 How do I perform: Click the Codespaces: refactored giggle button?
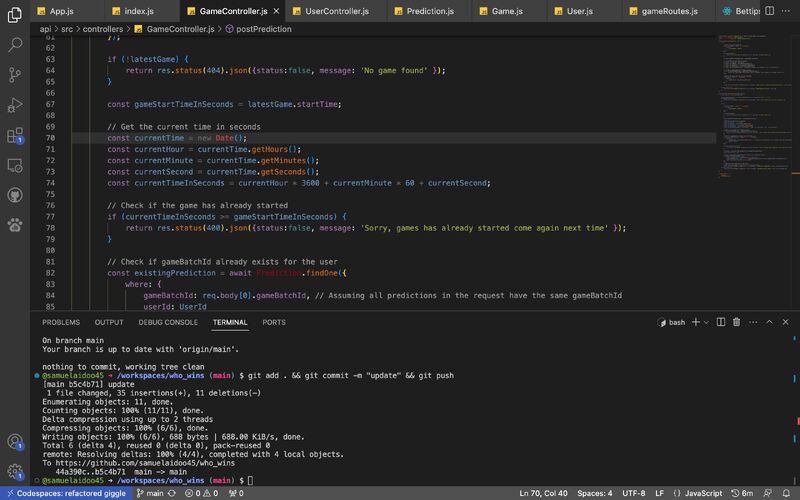pyautogui.click(x=66, y=493)
